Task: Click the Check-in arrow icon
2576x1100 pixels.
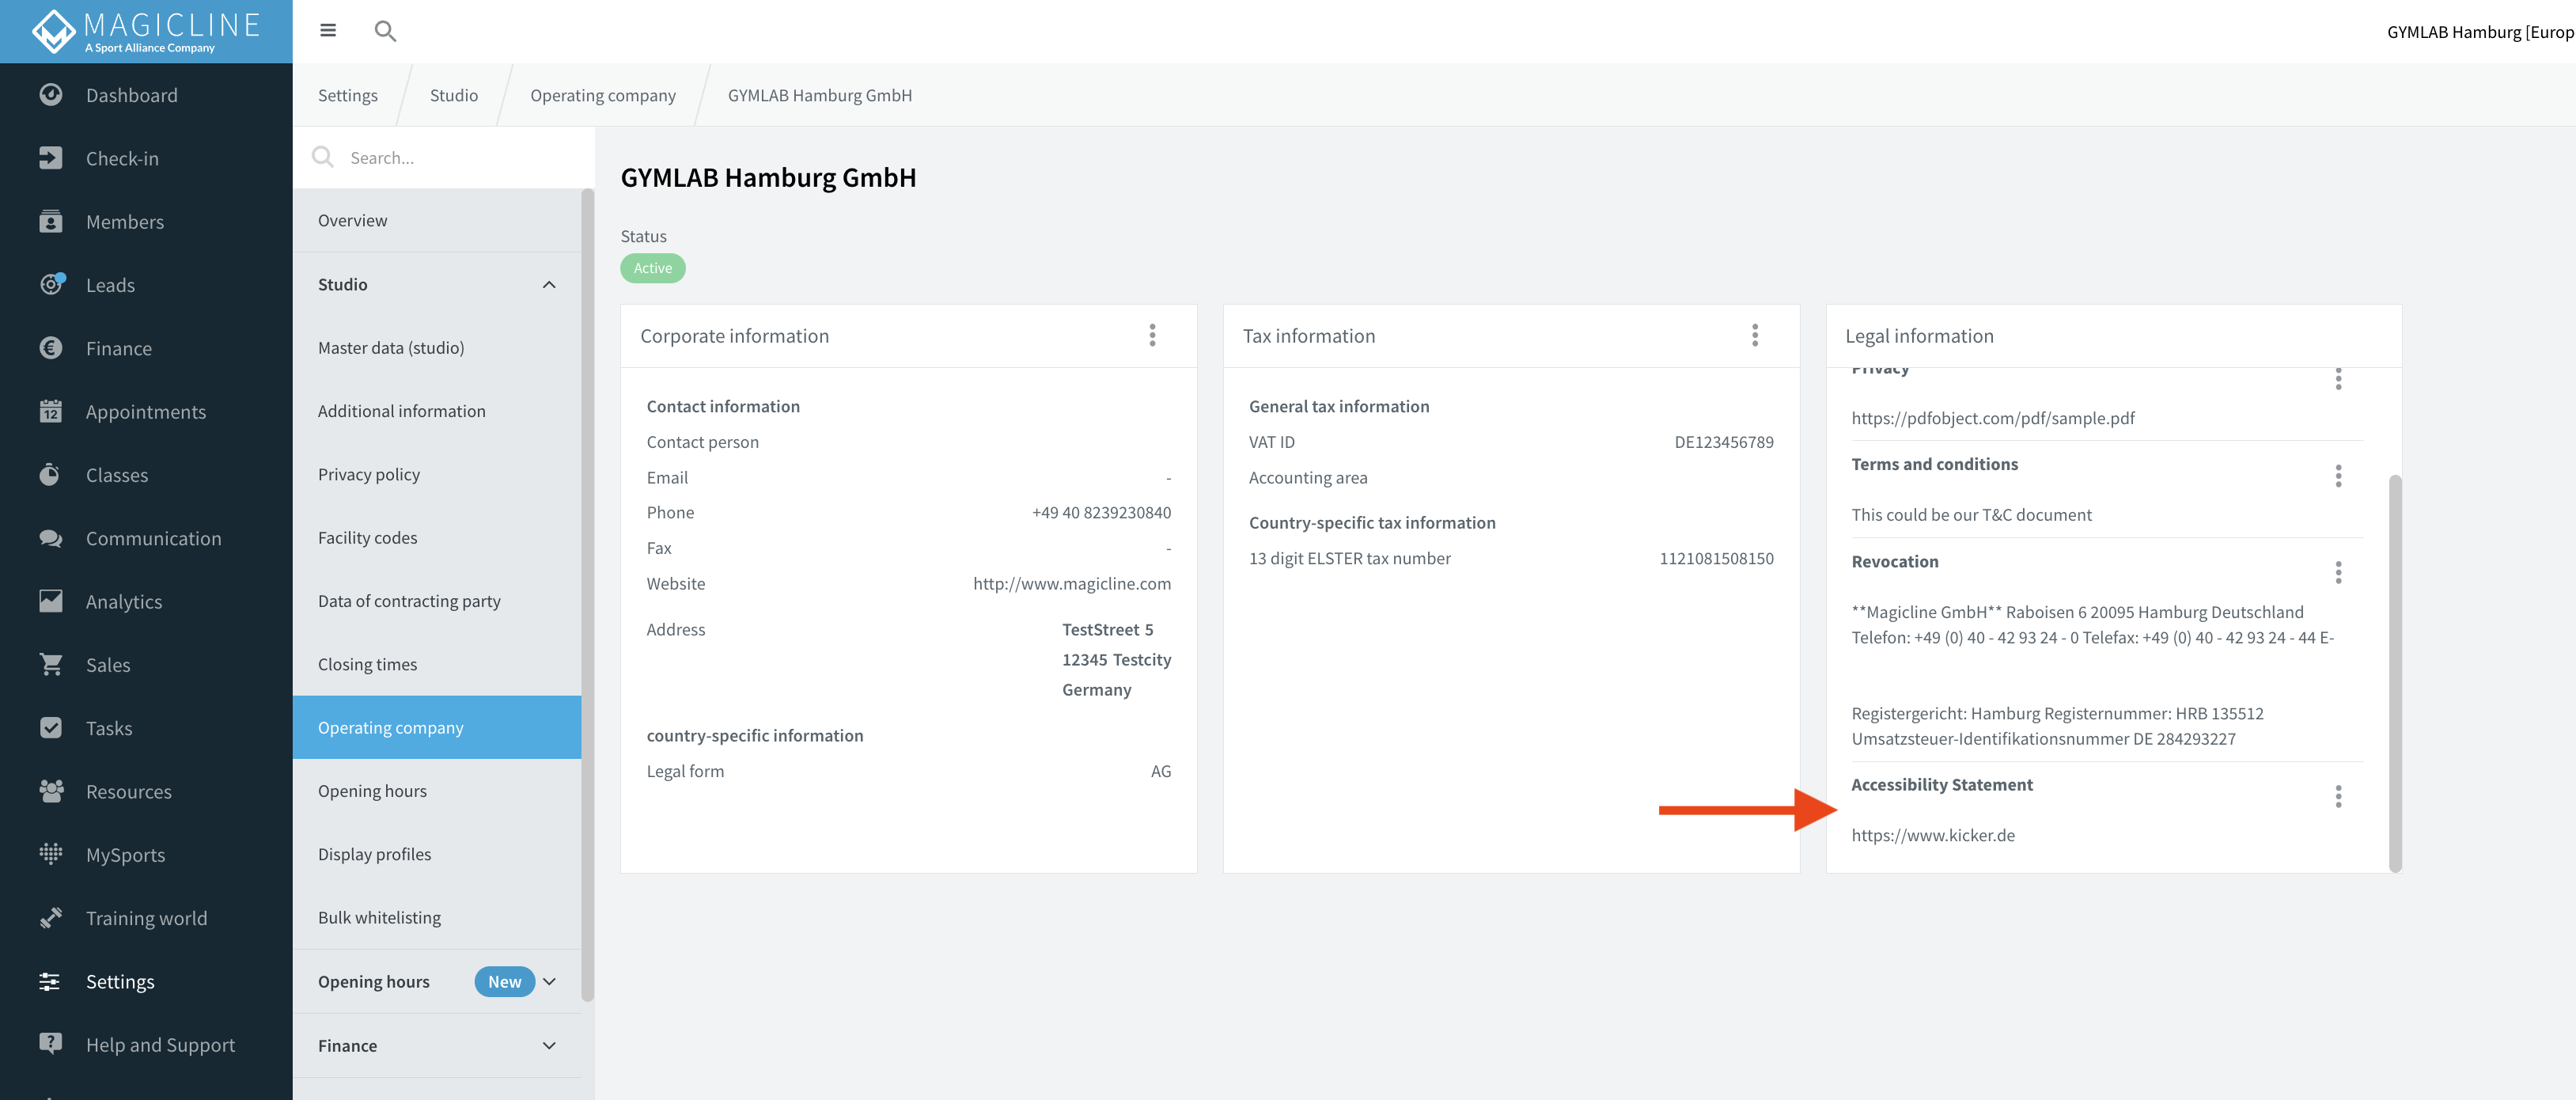Action: click(x=51, y=158)
